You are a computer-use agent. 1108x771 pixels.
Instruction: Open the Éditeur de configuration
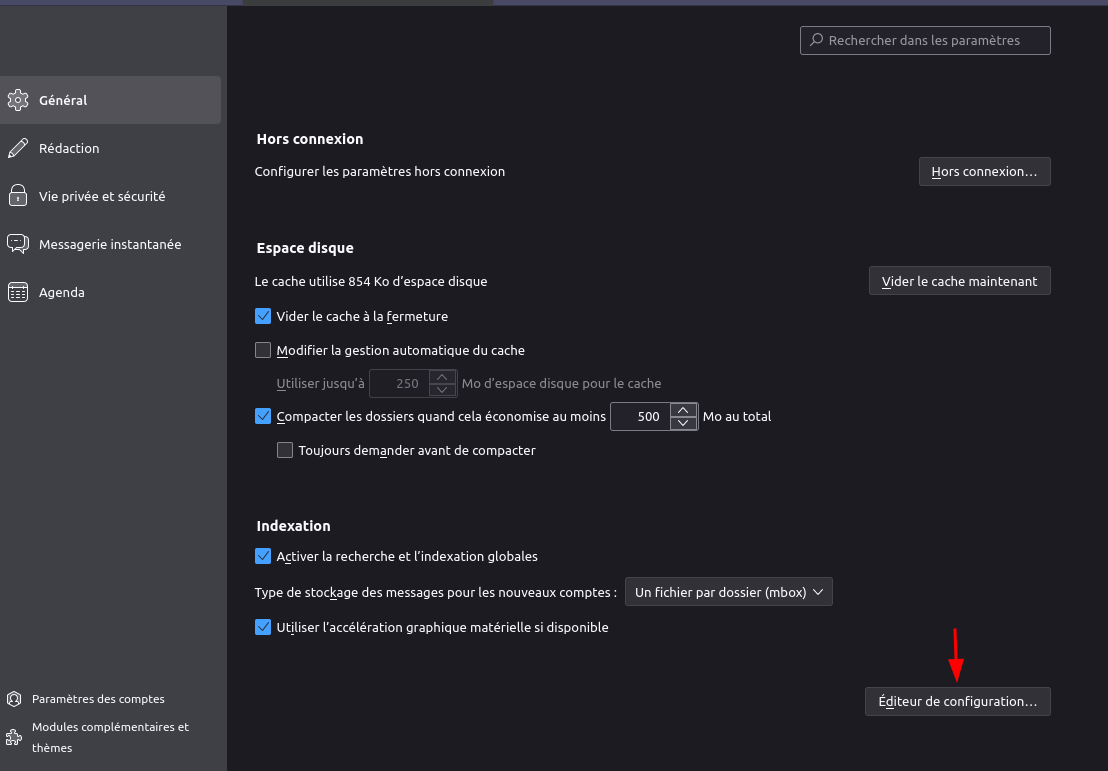[x=957, y=701]
